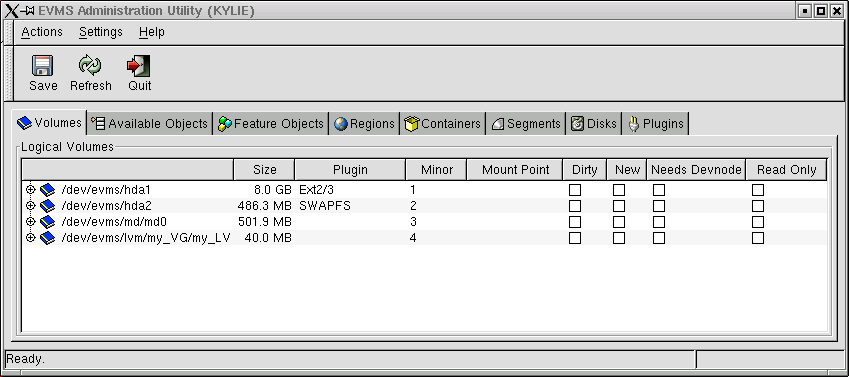Screen dimensions: 849x377
Task: Click the Quit door icon
Action: pos(139,66)
